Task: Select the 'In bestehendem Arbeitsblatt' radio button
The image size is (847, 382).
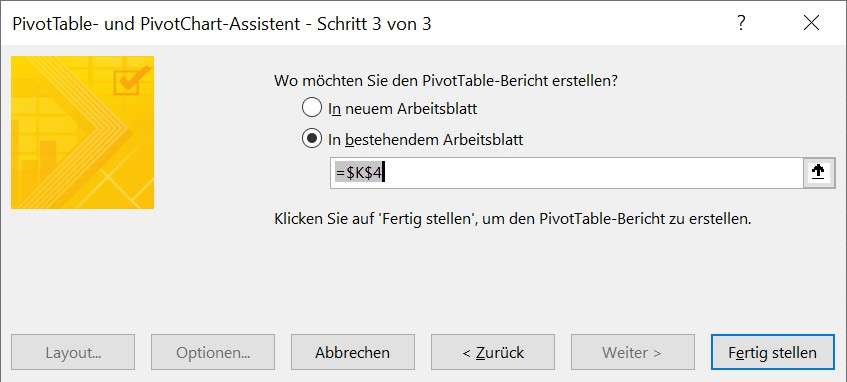Action: pos(312,139)
